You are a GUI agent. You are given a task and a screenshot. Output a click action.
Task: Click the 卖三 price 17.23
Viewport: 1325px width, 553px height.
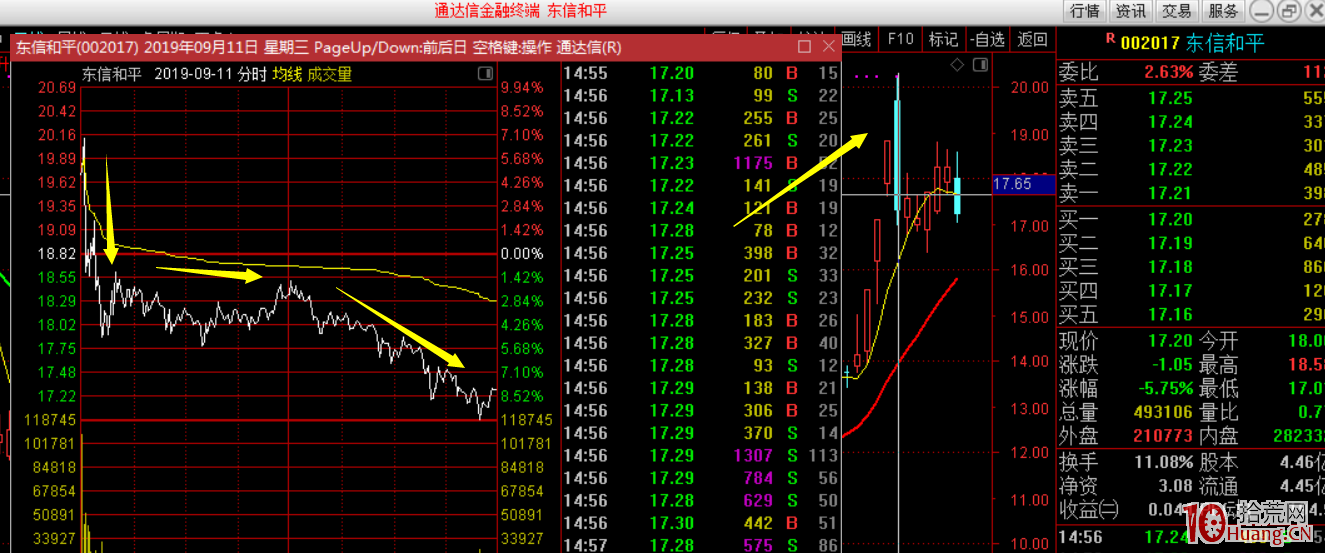point(1170,146)
